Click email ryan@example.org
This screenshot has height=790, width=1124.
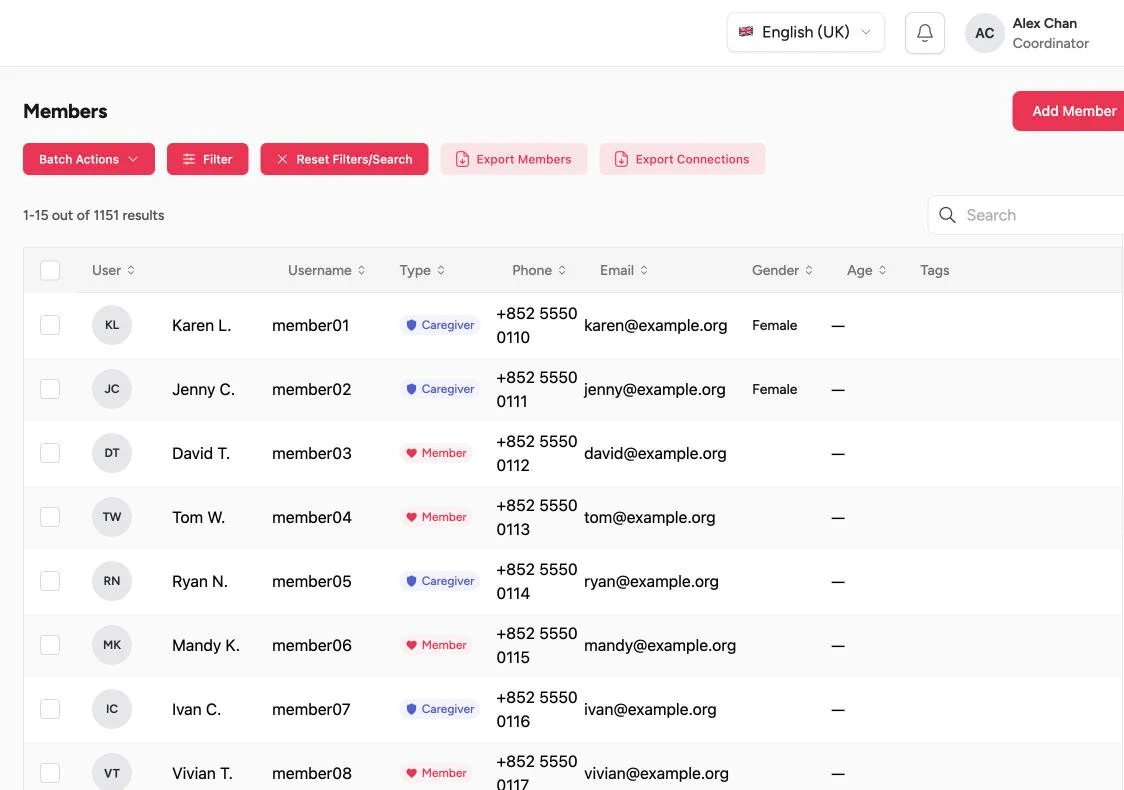[651, 581]
